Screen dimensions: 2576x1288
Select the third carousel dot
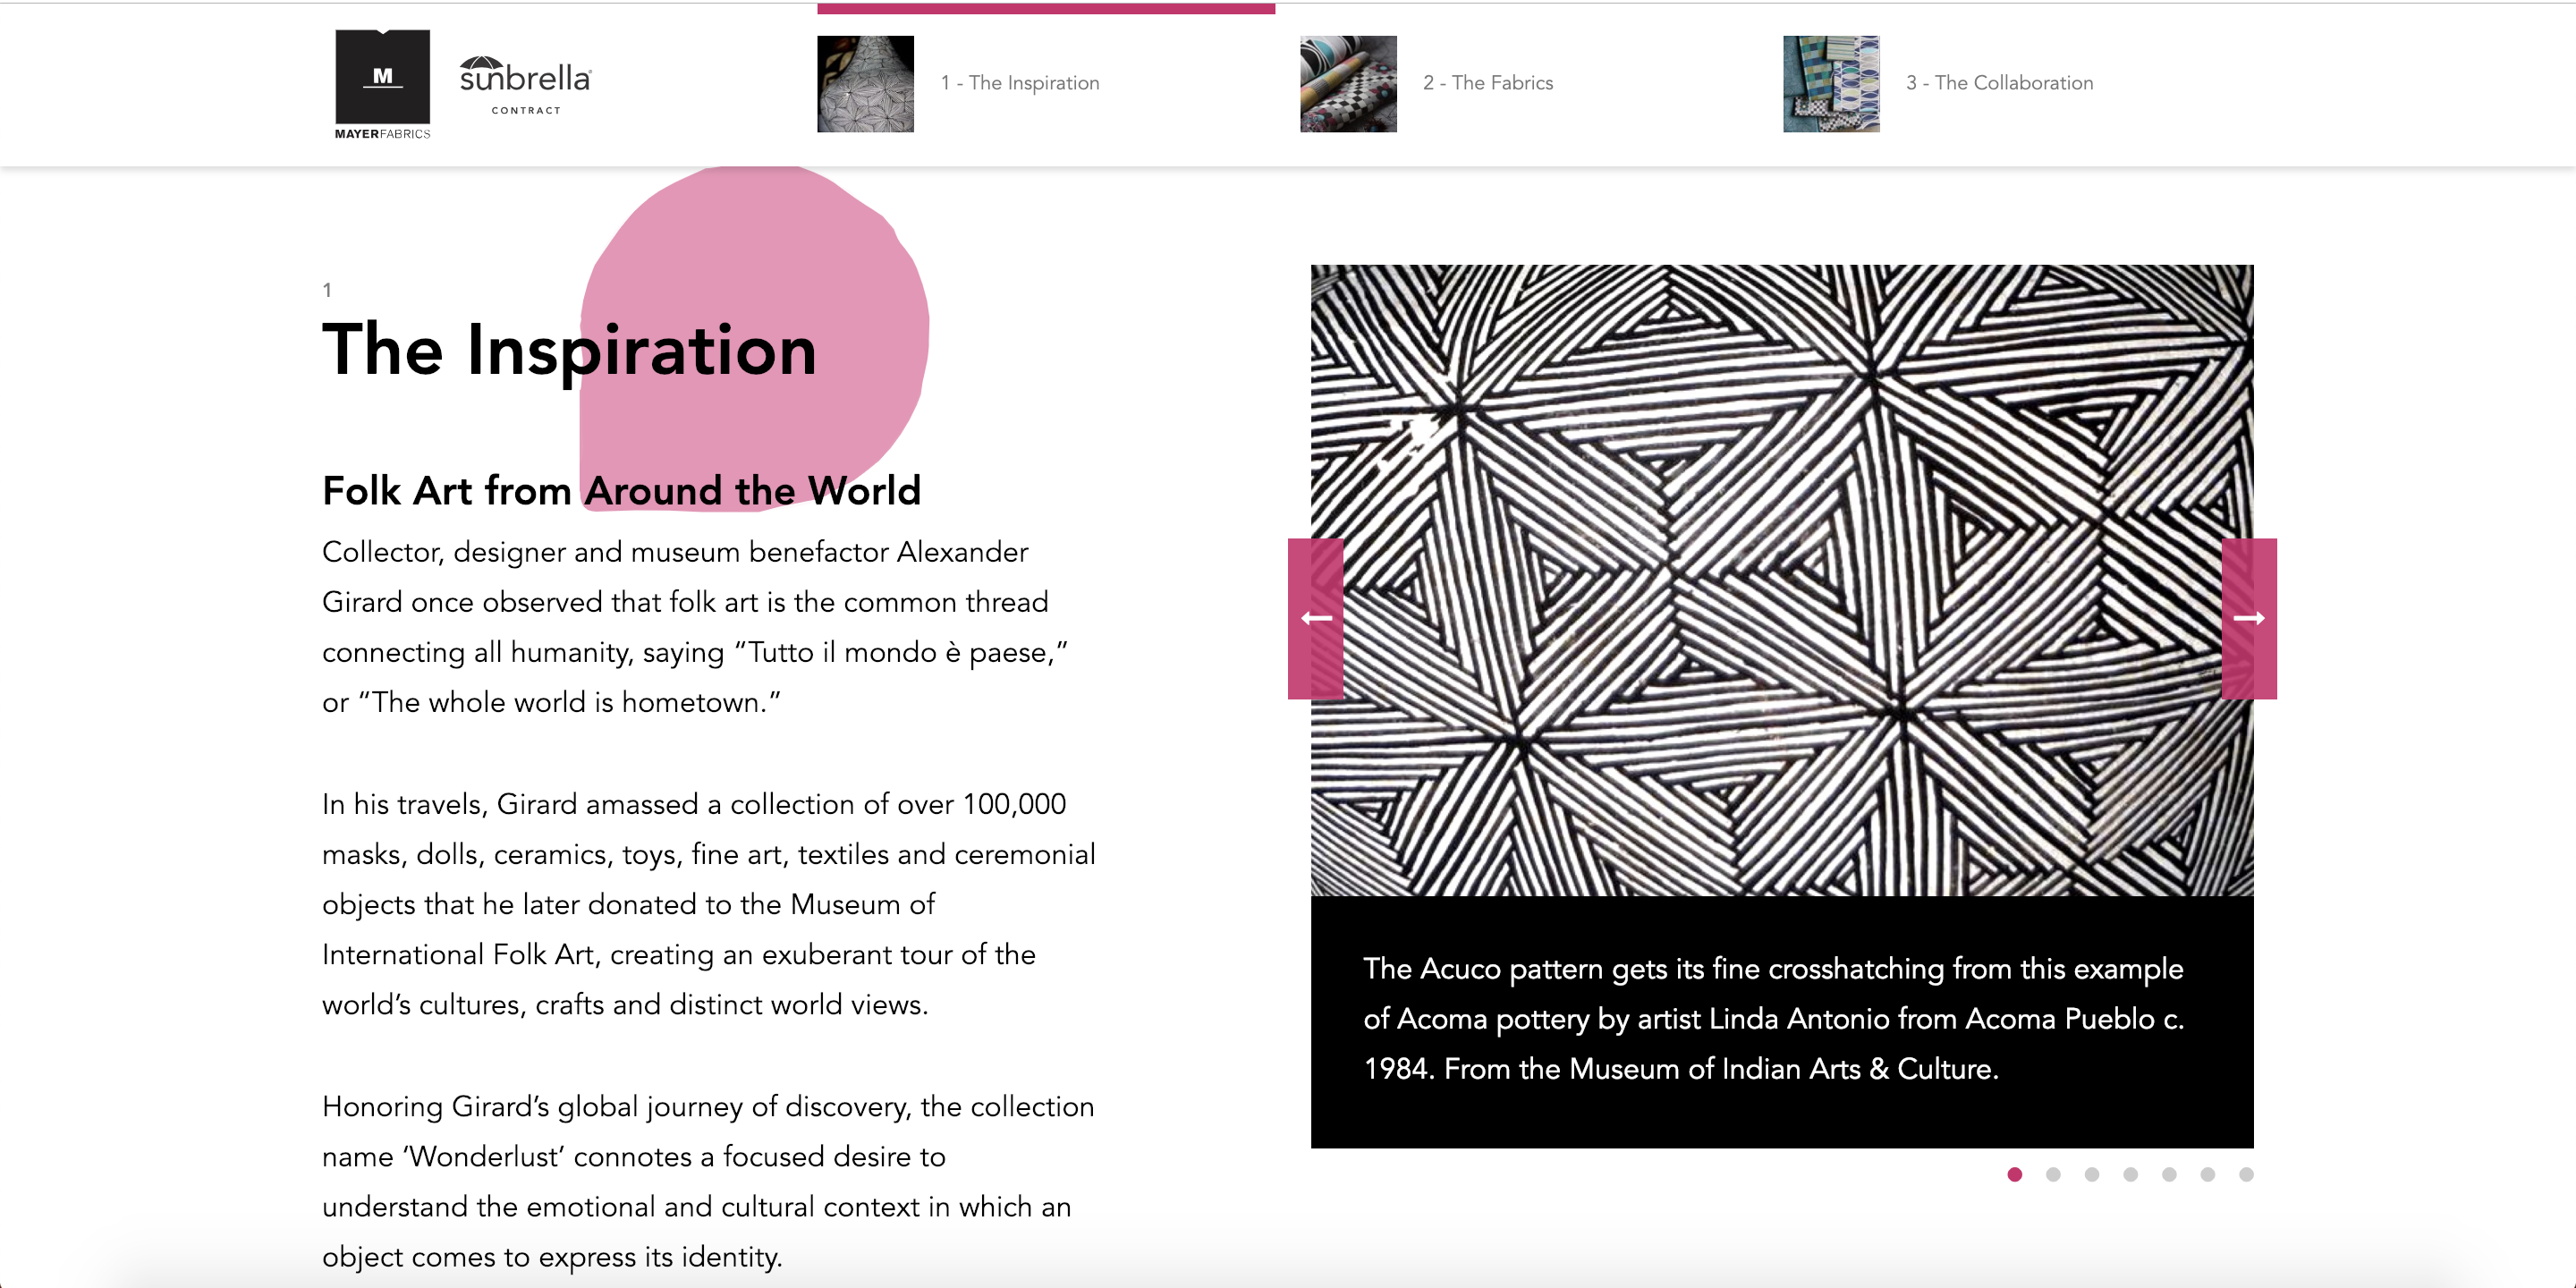(2091, 1174)
